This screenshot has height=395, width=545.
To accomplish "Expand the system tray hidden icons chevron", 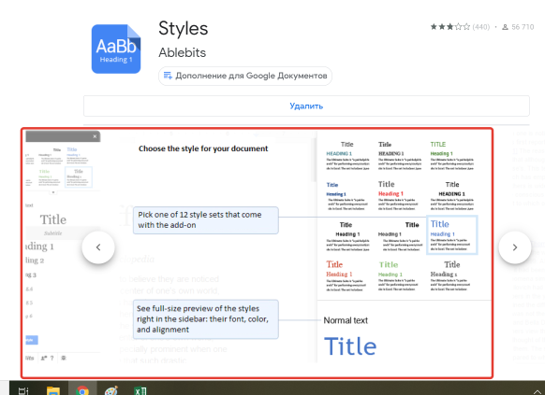I will point(537,392).
